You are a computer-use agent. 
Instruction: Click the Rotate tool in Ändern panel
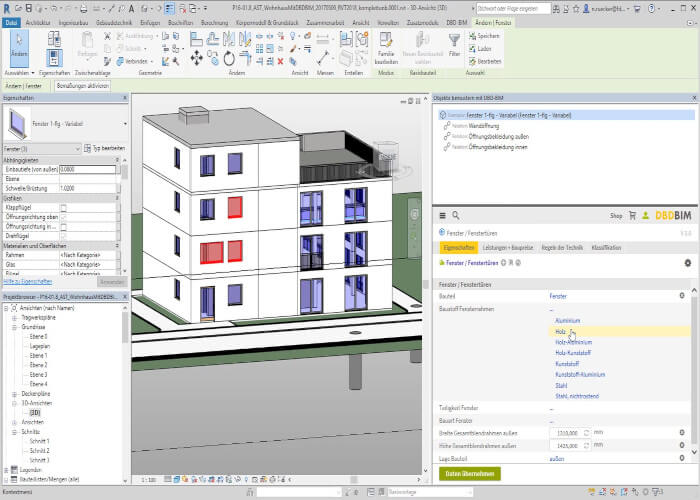pyautogui.click(x=229, y=58)
